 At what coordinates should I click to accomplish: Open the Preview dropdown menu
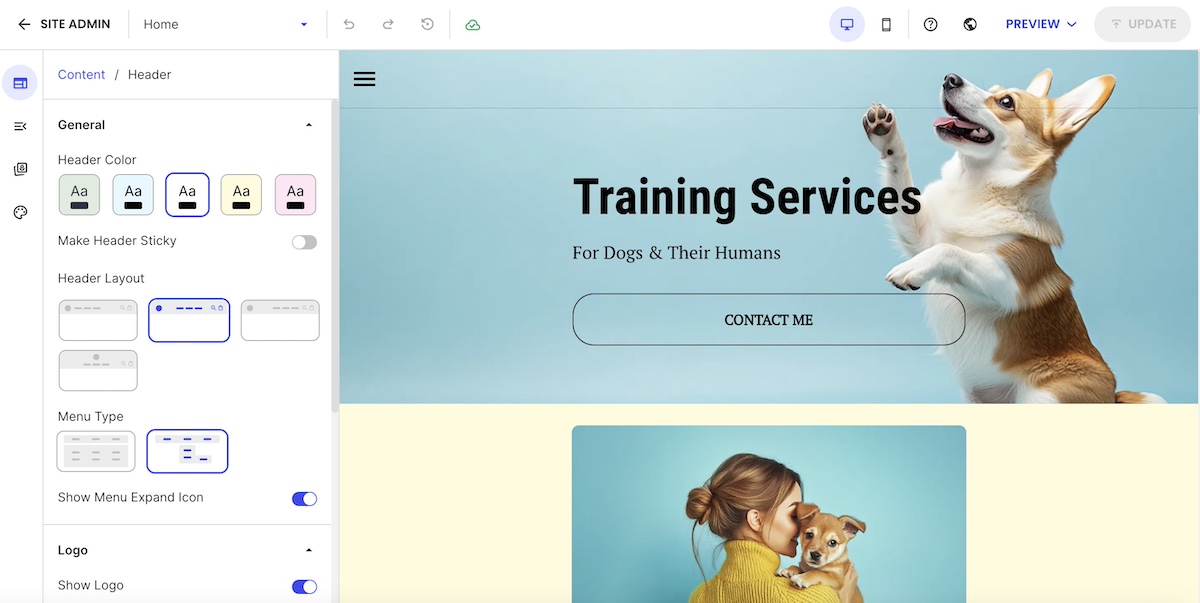point(1041,24)
